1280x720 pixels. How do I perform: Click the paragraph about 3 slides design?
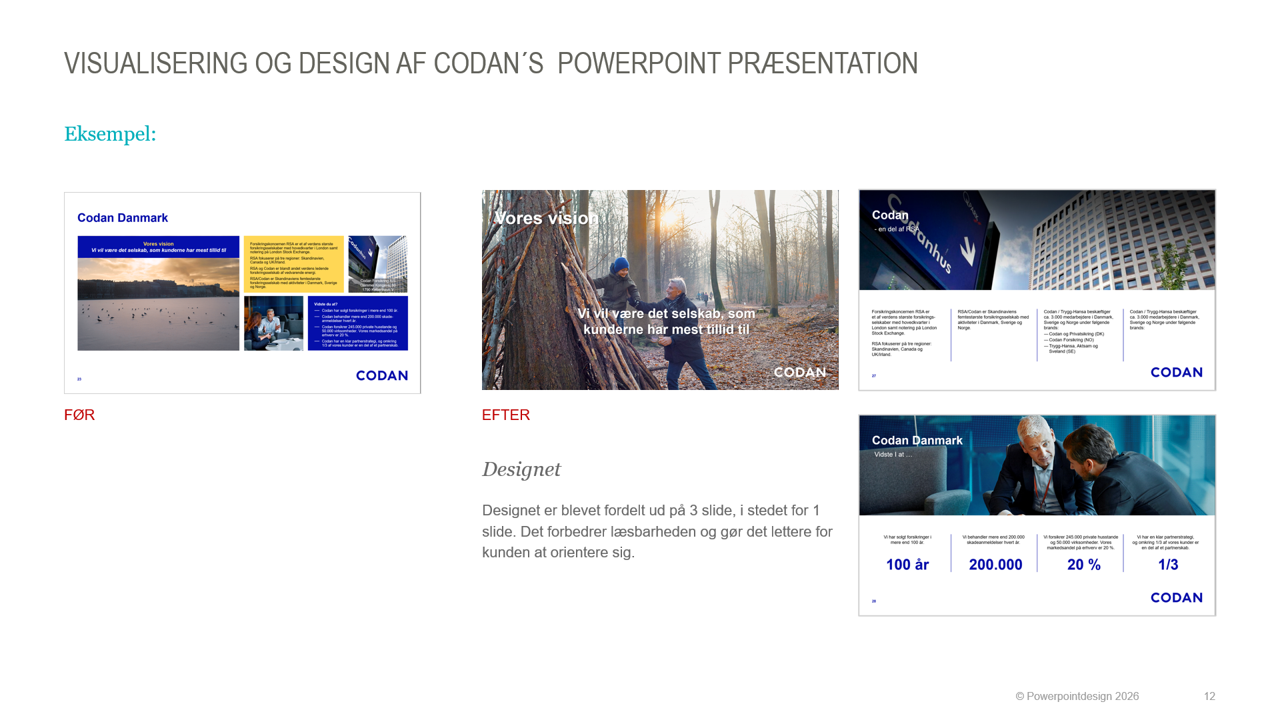pyautogui.click(x=657, y=531)
